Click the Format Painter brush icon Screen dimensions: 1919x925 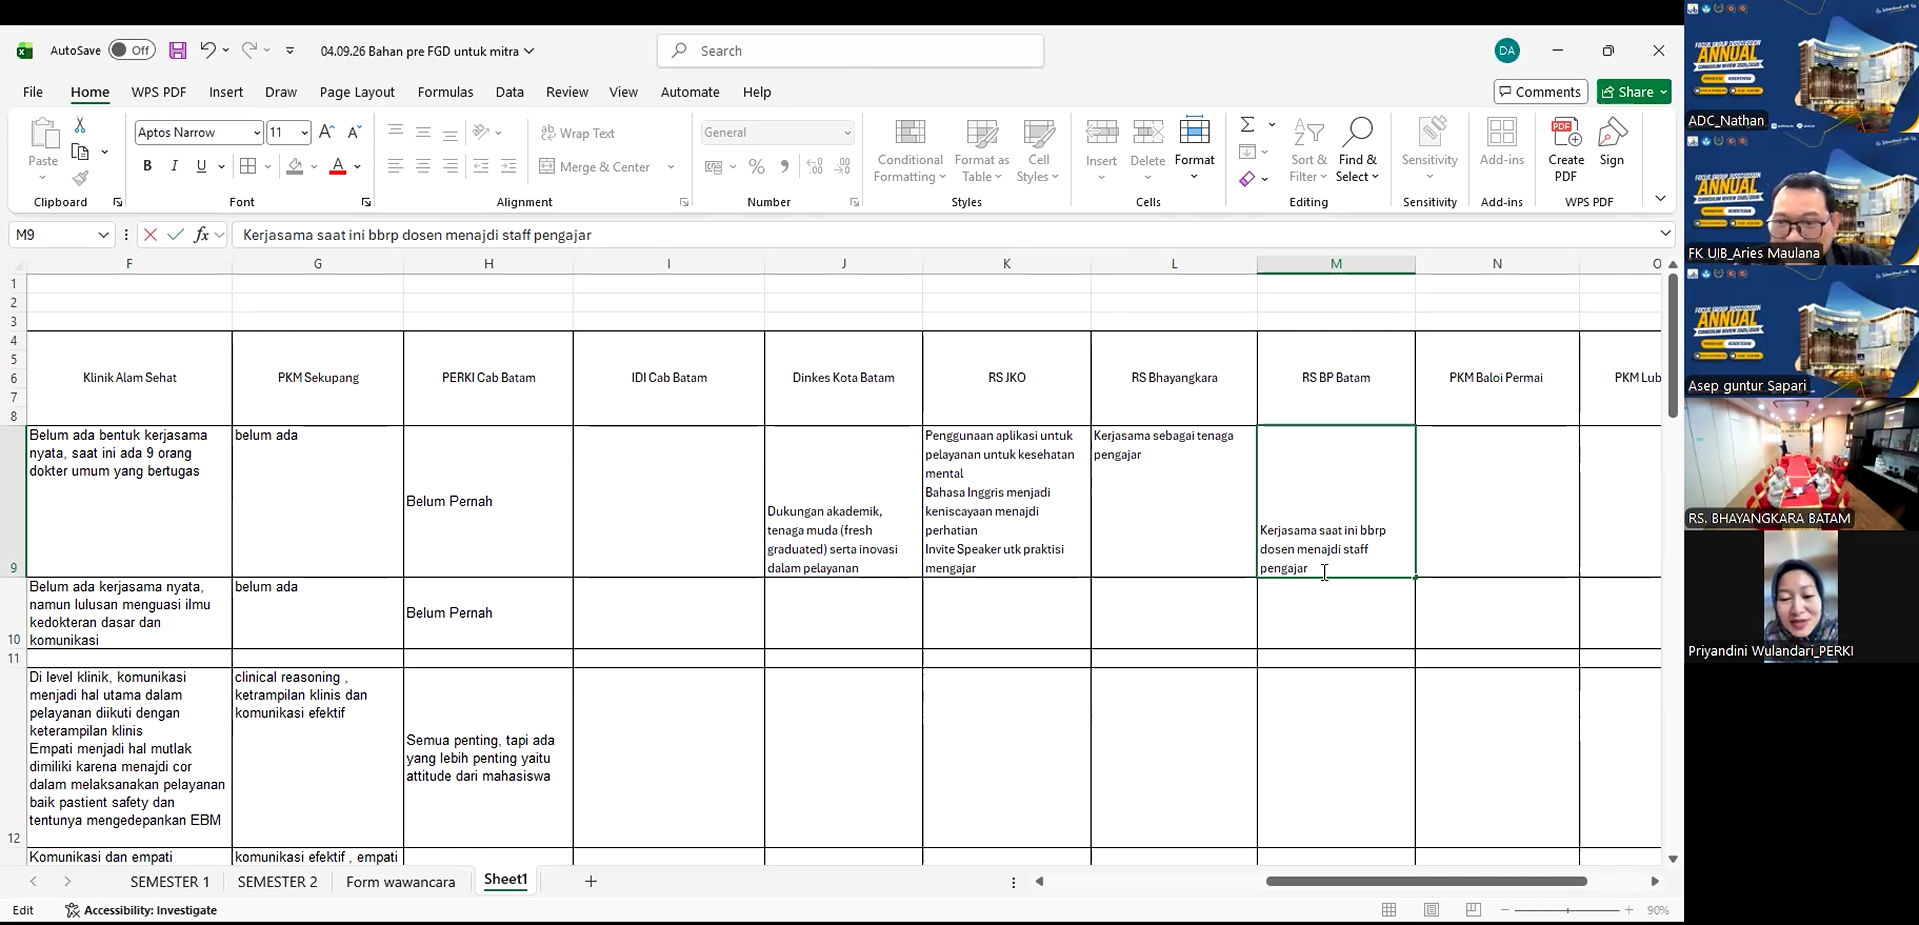(80, 178)
